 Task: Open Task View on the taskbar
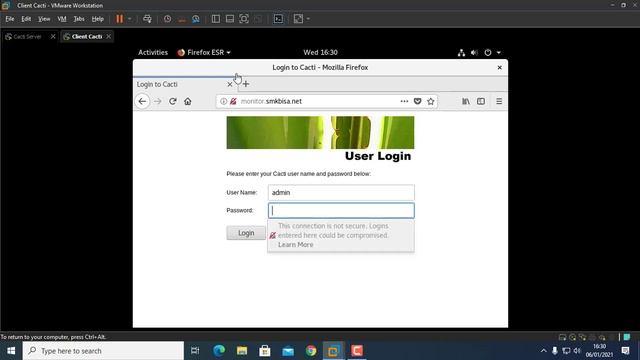click(x=195, y=351)
